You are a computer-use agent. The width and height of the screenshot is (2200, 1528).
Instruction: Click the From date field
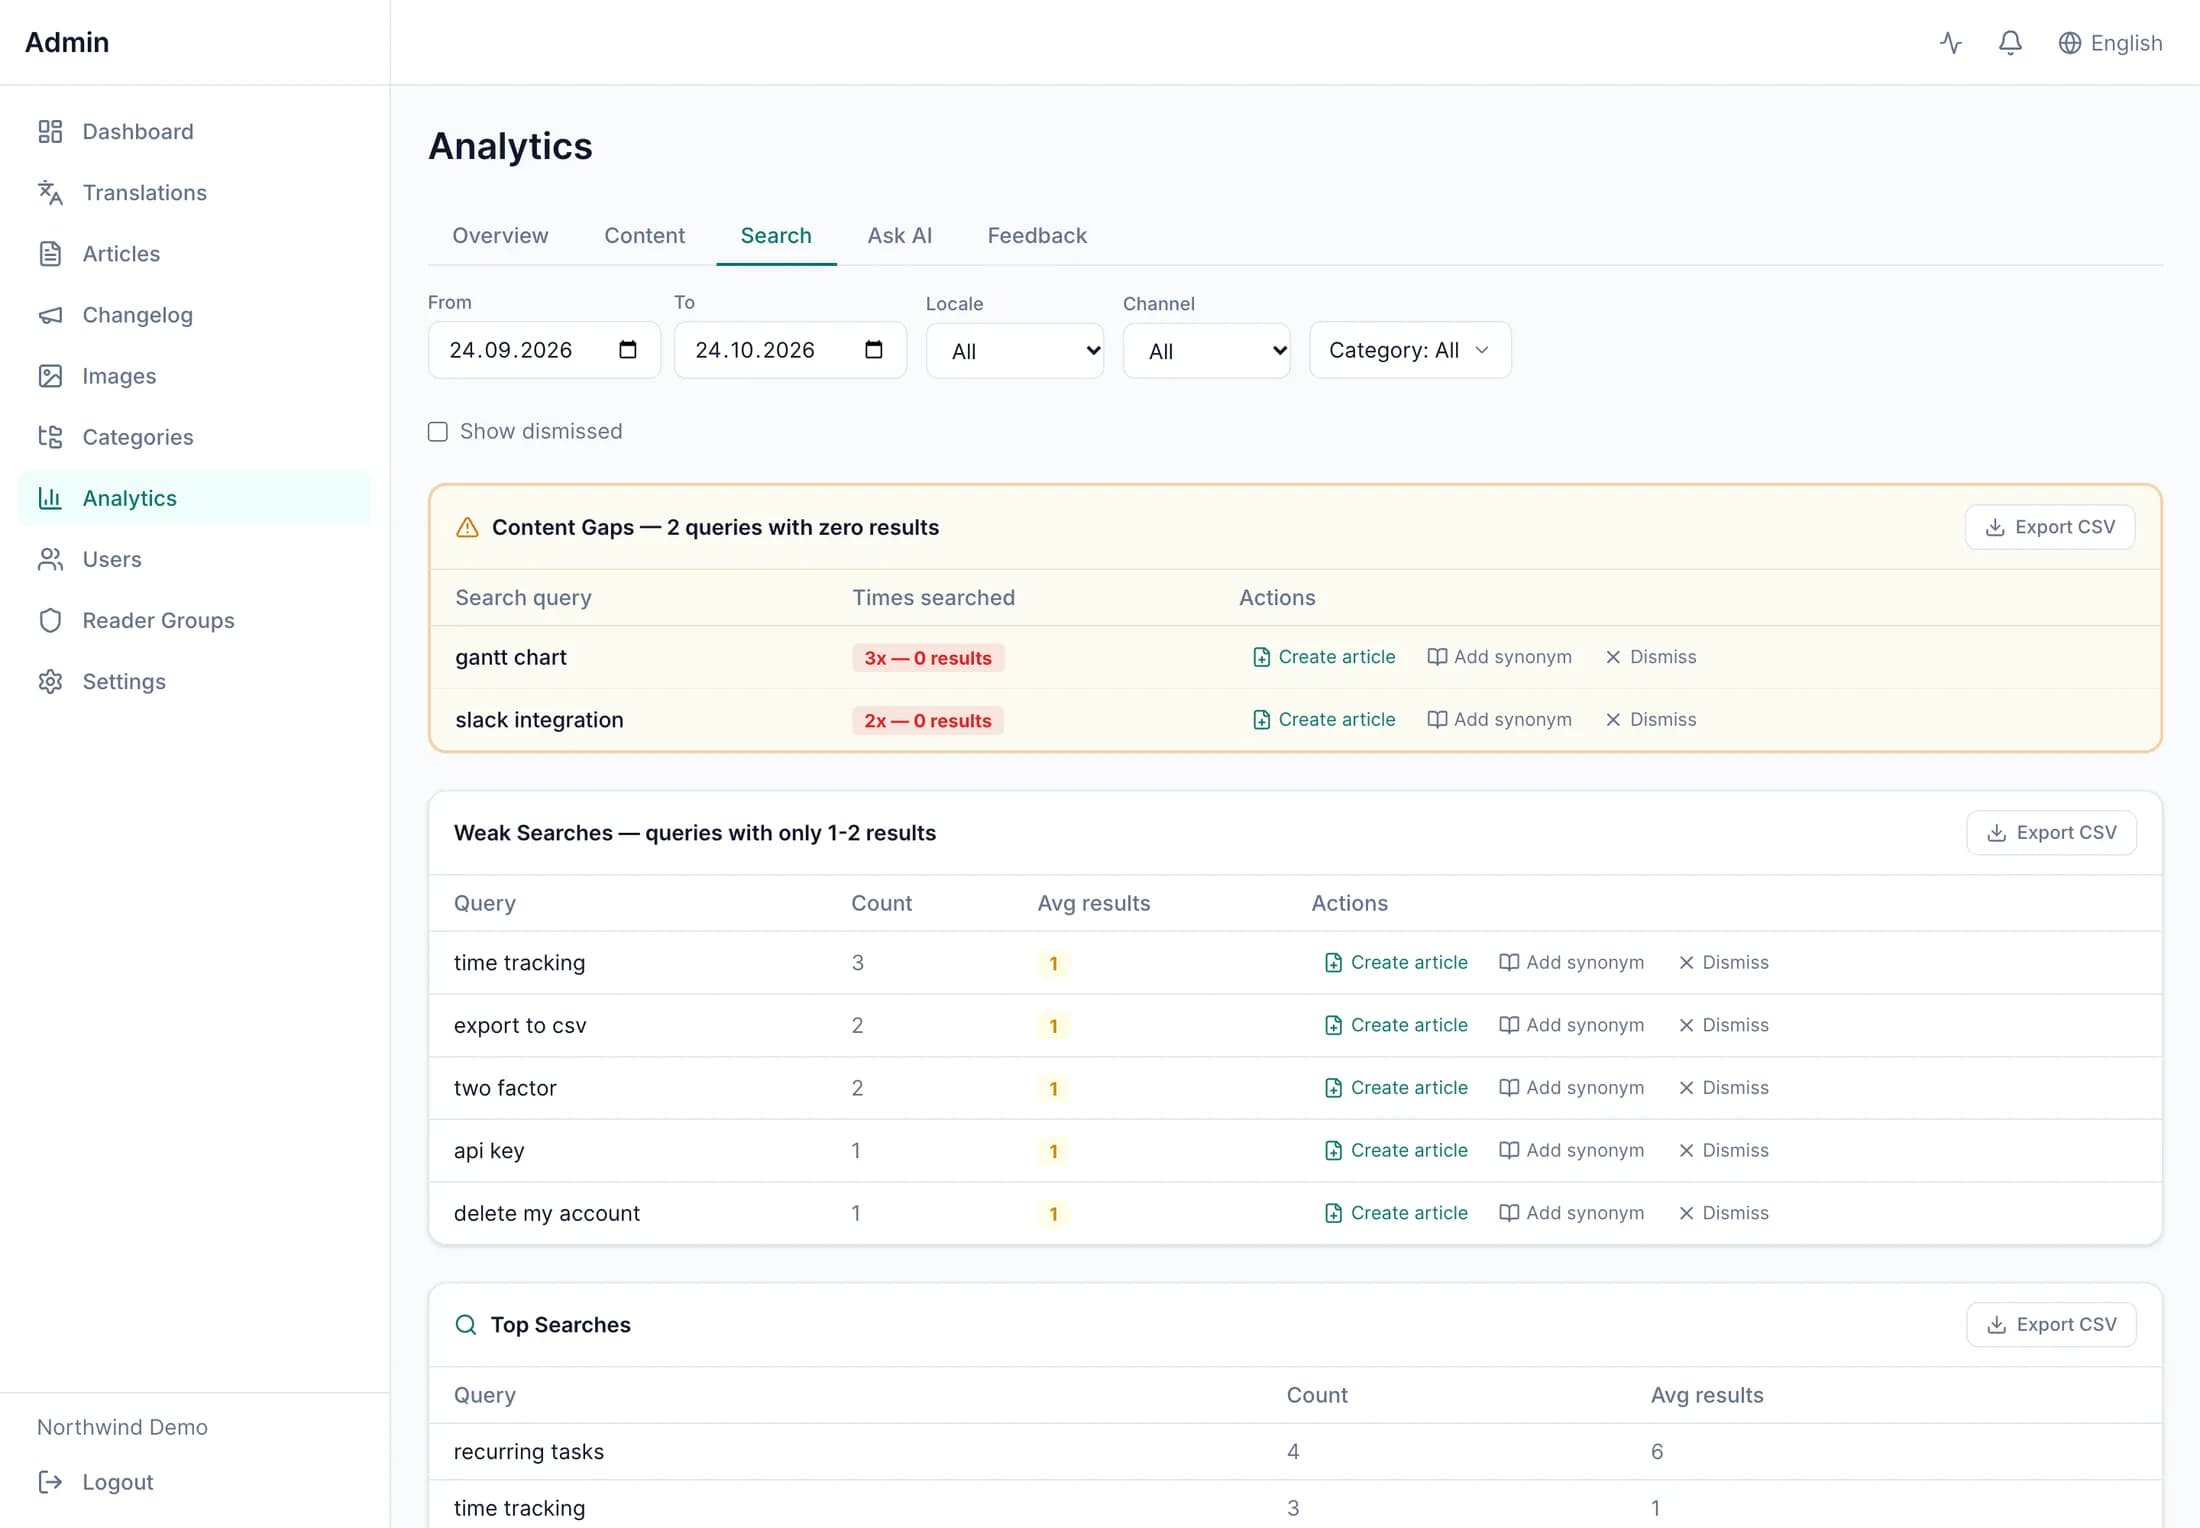click(544, 350)
